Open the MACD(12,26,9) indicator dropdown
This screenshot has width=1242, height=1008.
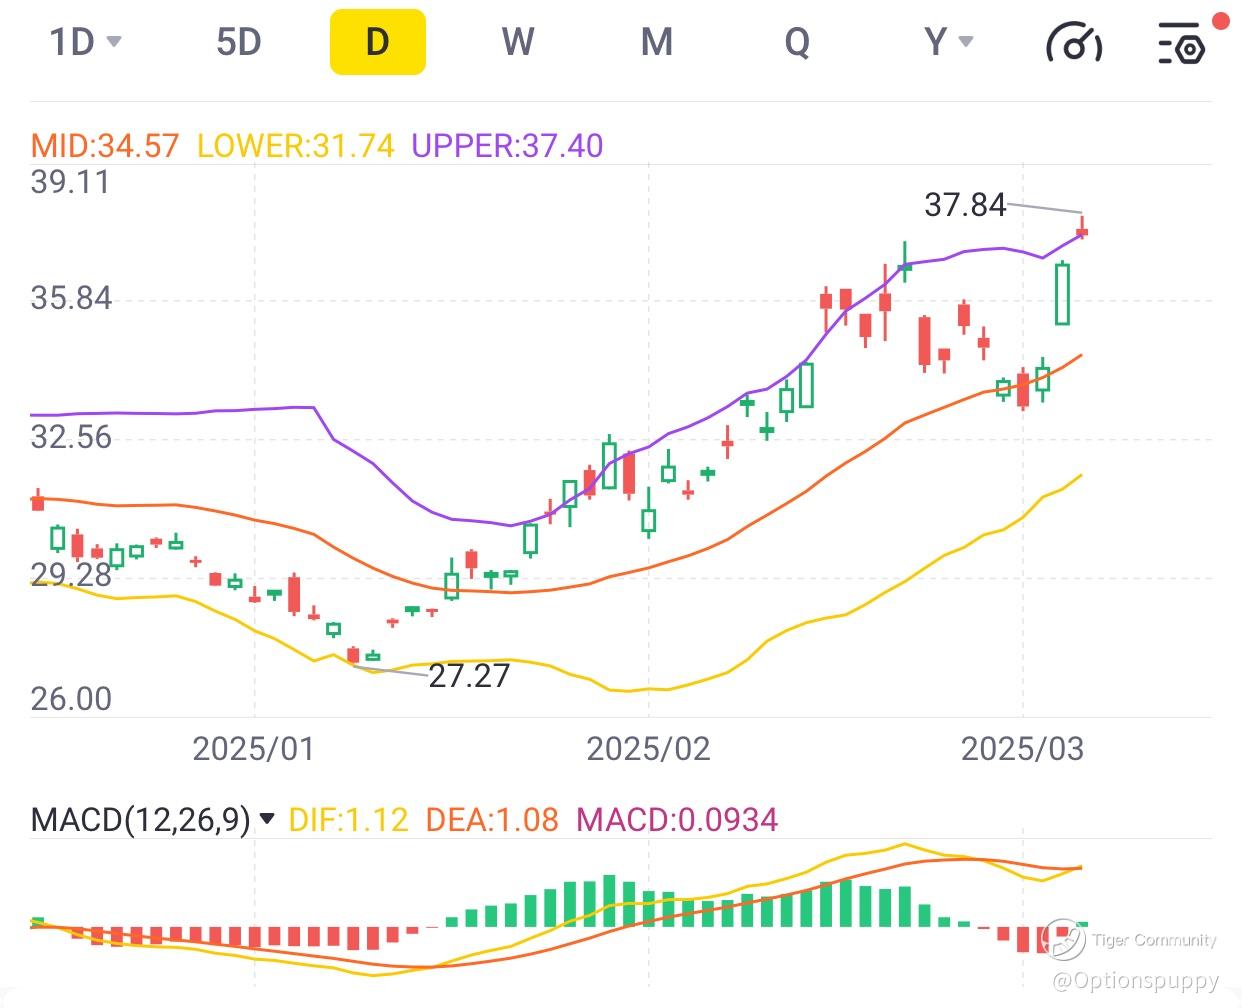coord(267,819)
